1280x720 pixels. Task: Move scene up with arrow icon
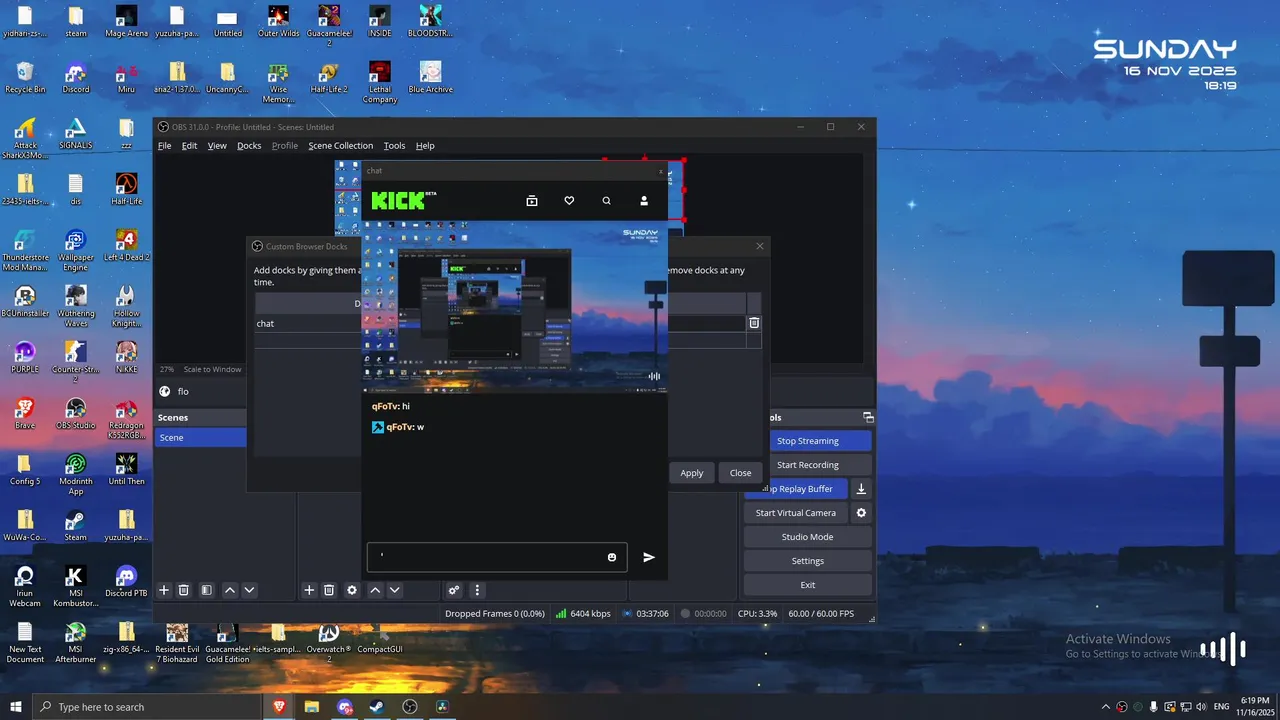[x=230, y=590]
